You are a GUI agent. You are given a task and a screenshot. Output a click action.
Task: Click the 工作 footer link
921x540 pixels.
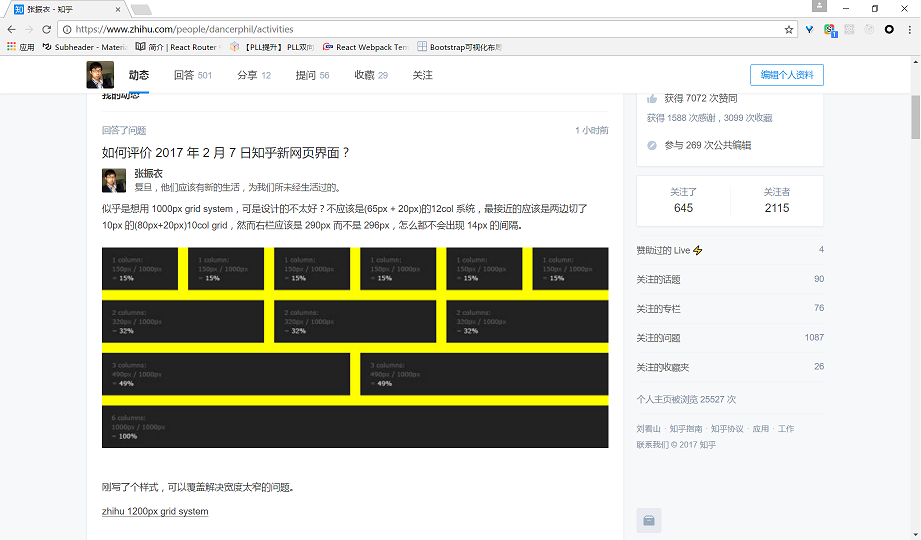point(786,429)
